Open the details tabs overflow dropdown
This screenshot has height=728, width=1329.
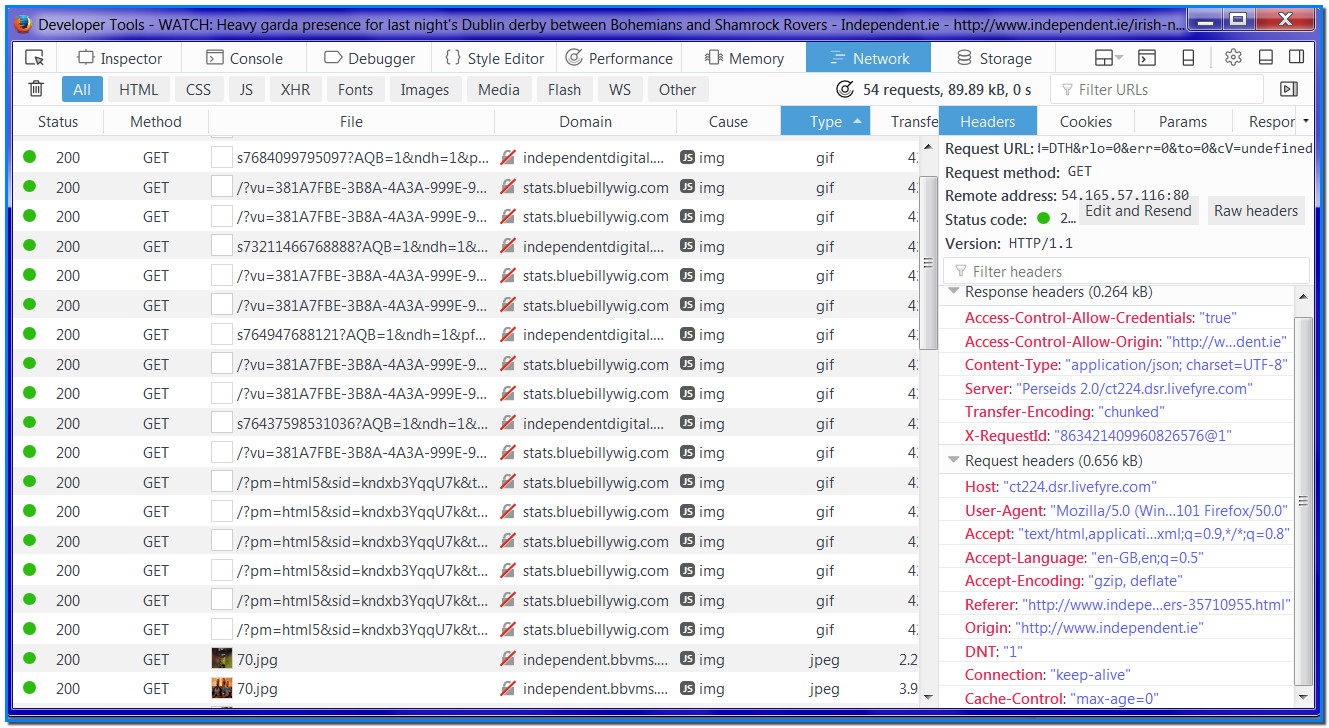pos(1306,122)
